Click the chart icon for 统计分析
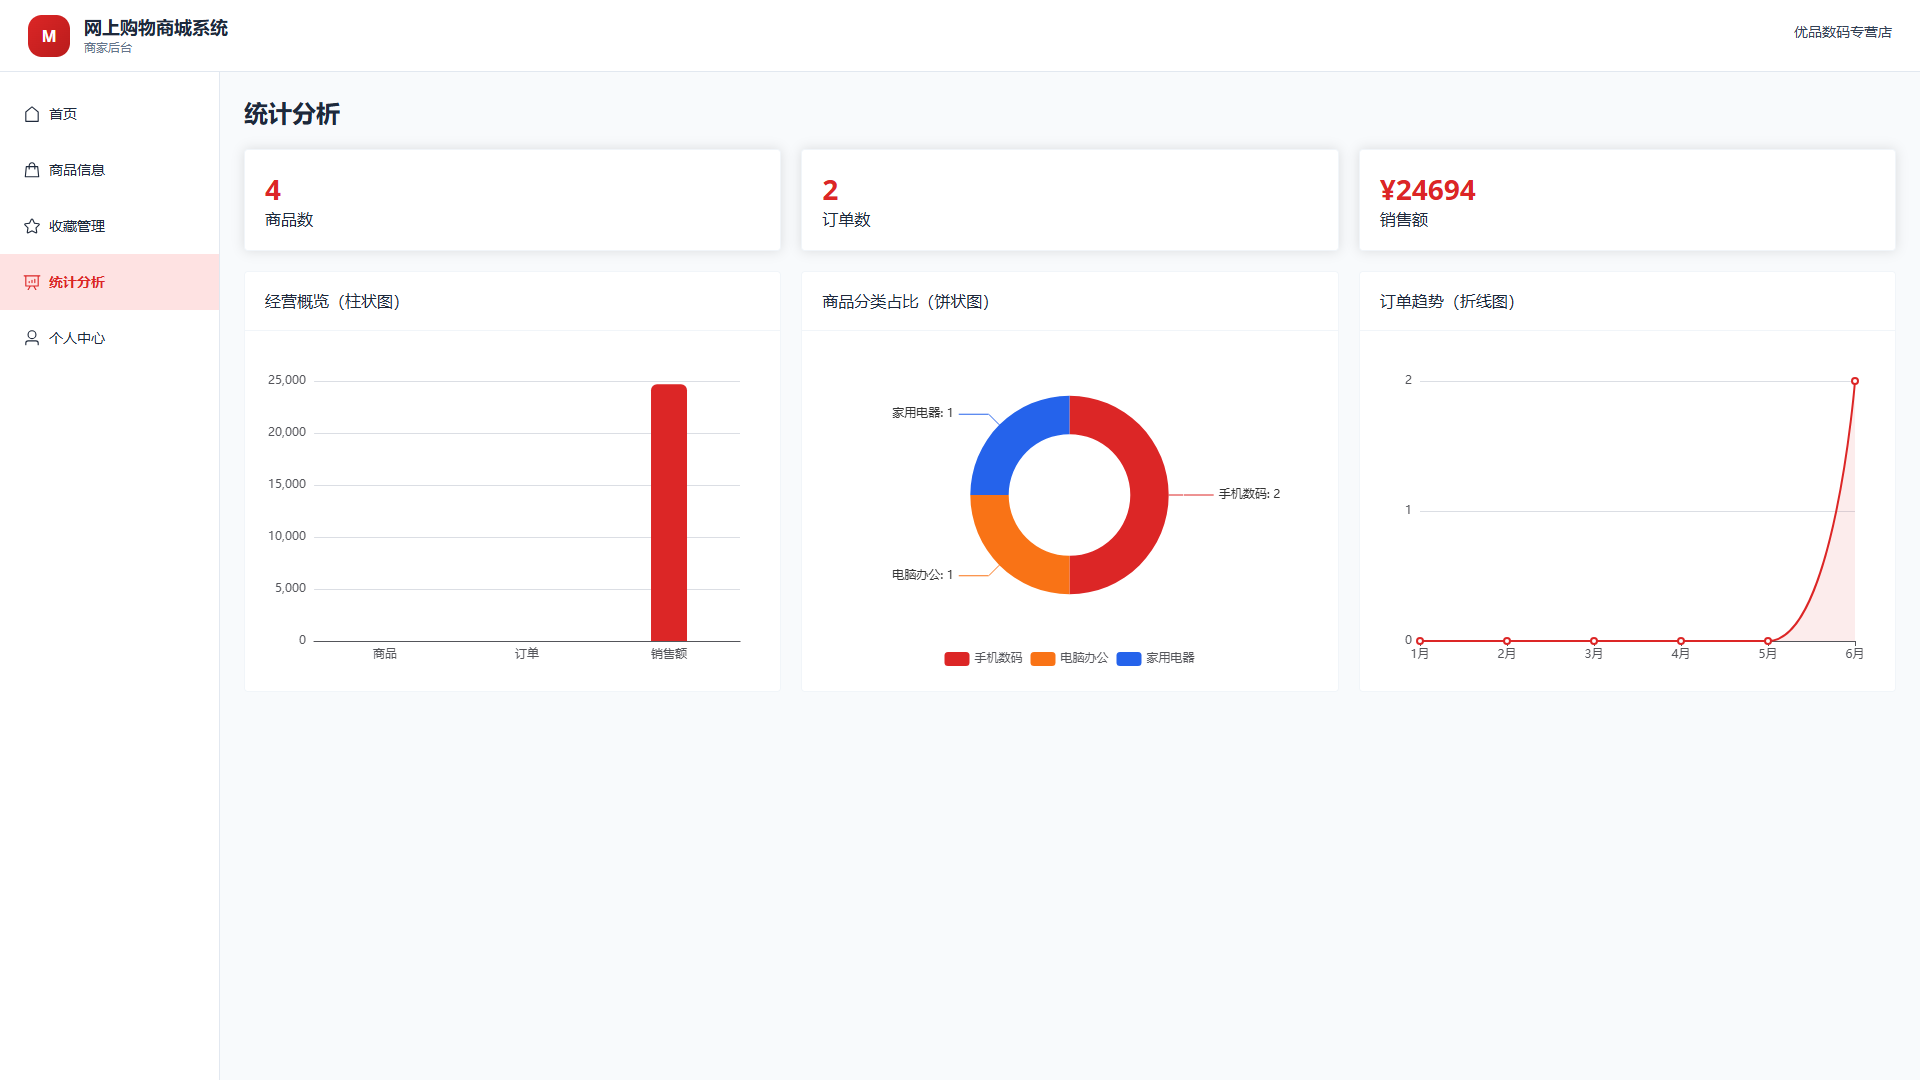This screenshot has height=1080, width=1920. point(32,282)
